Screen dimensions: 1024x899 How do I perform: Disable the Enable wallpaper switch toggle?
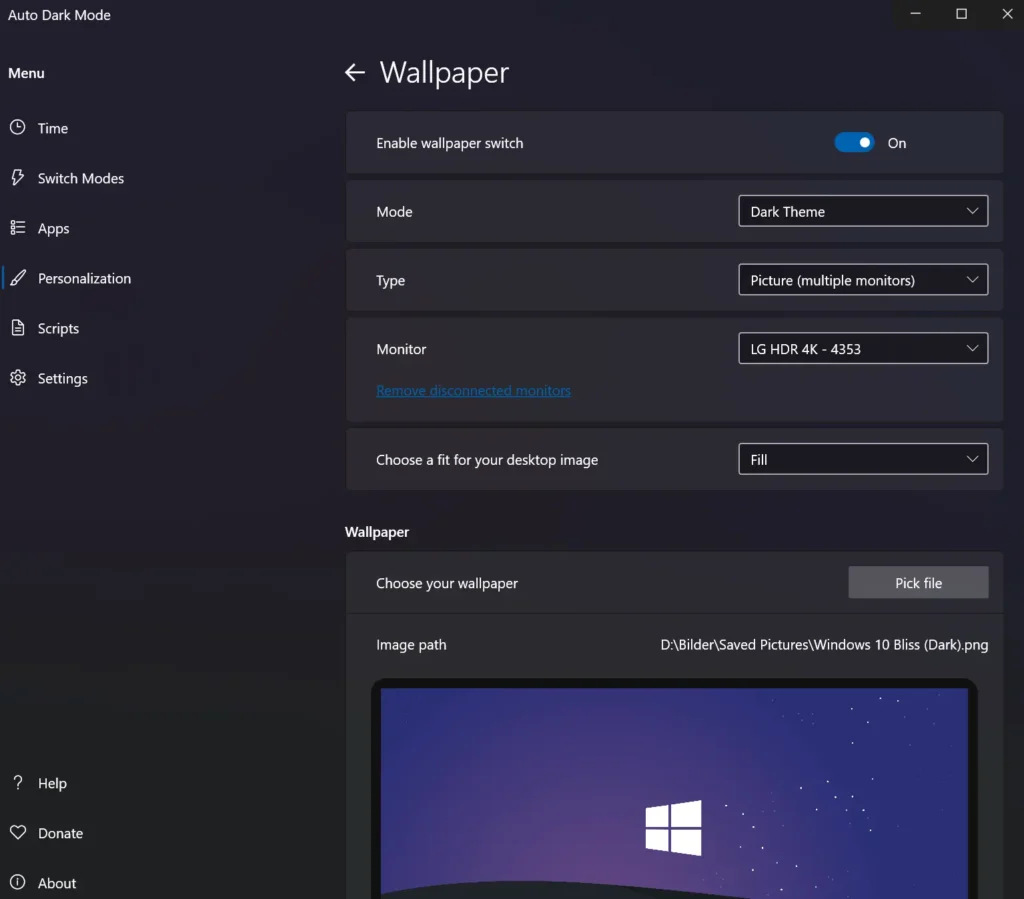pyautogui.click(x=854, y=143)
